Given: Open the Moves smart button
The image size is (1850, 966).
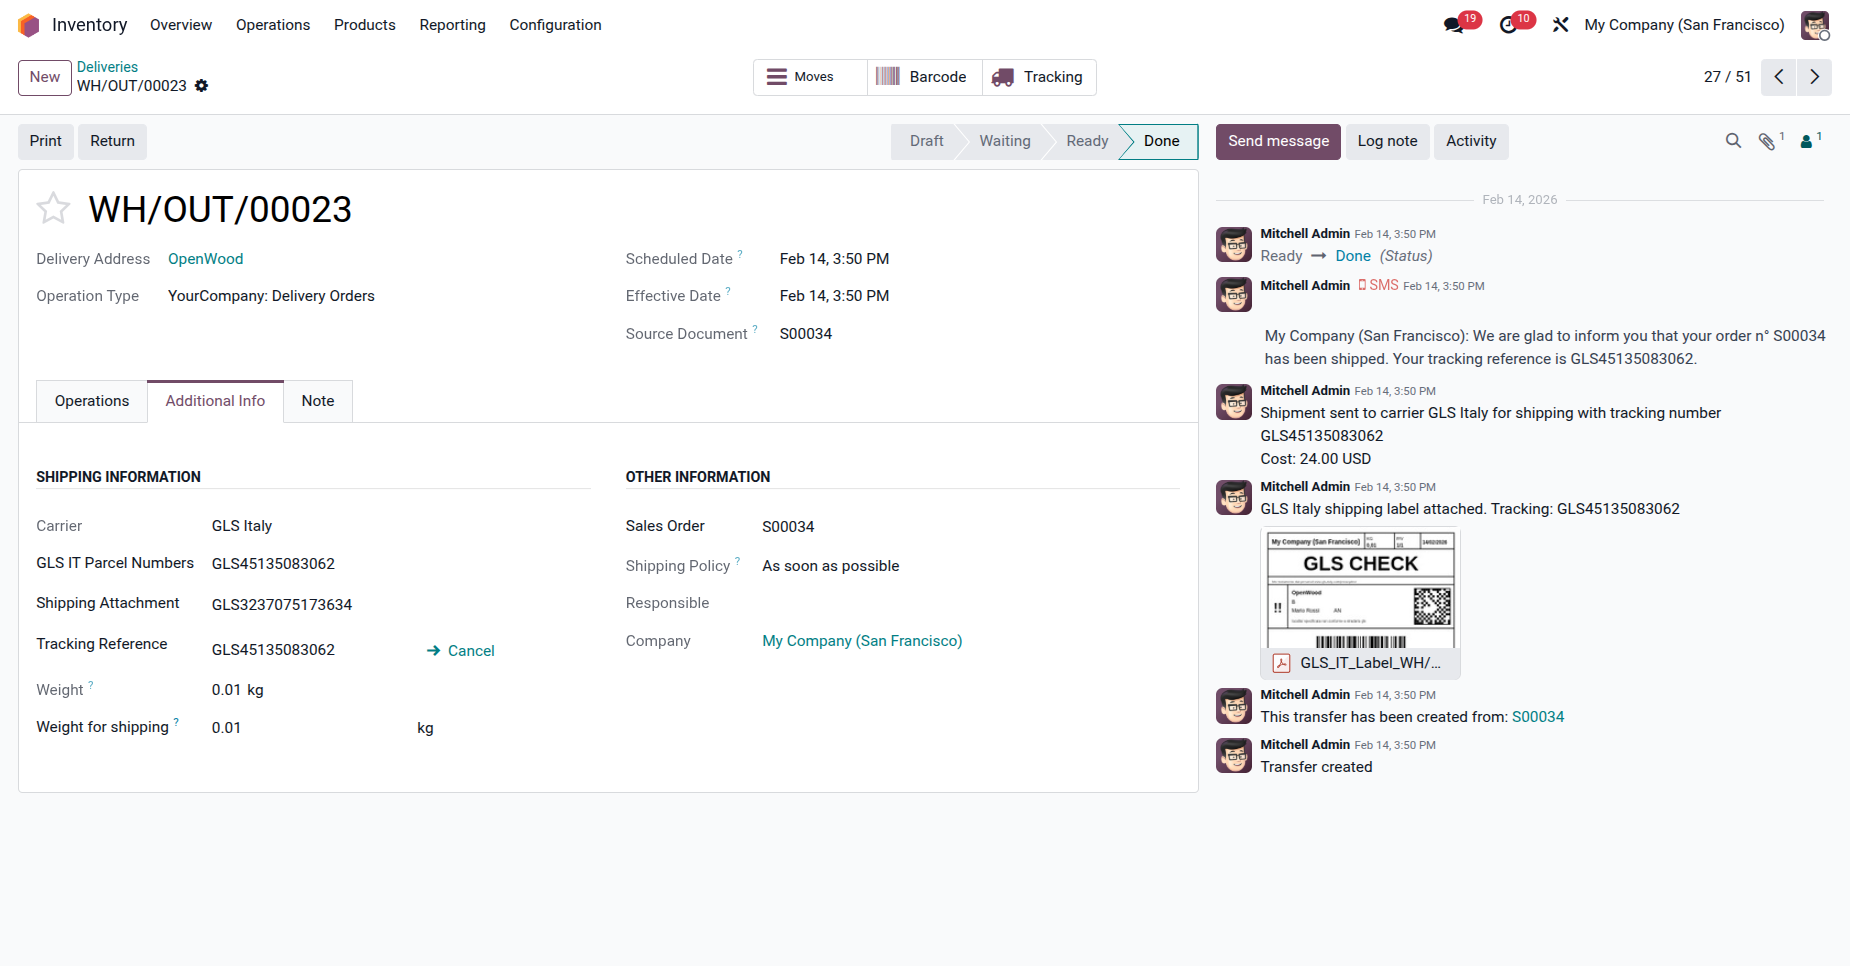Looking at the screenshot, I should coord(810,77).
